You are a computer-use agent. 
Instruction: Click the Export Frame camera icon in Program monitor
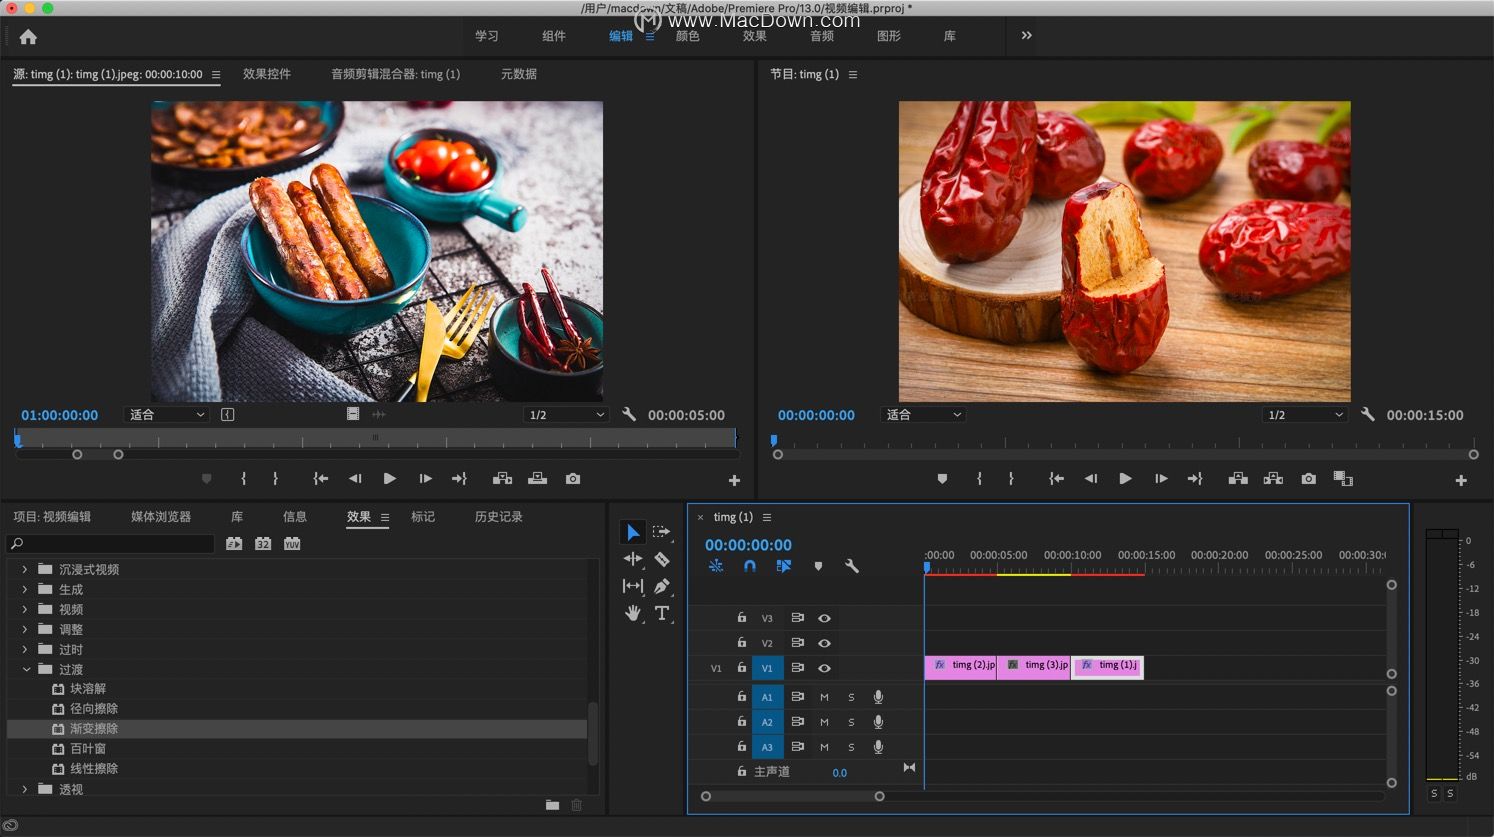pyautogui.click(x=1308, y=479)
